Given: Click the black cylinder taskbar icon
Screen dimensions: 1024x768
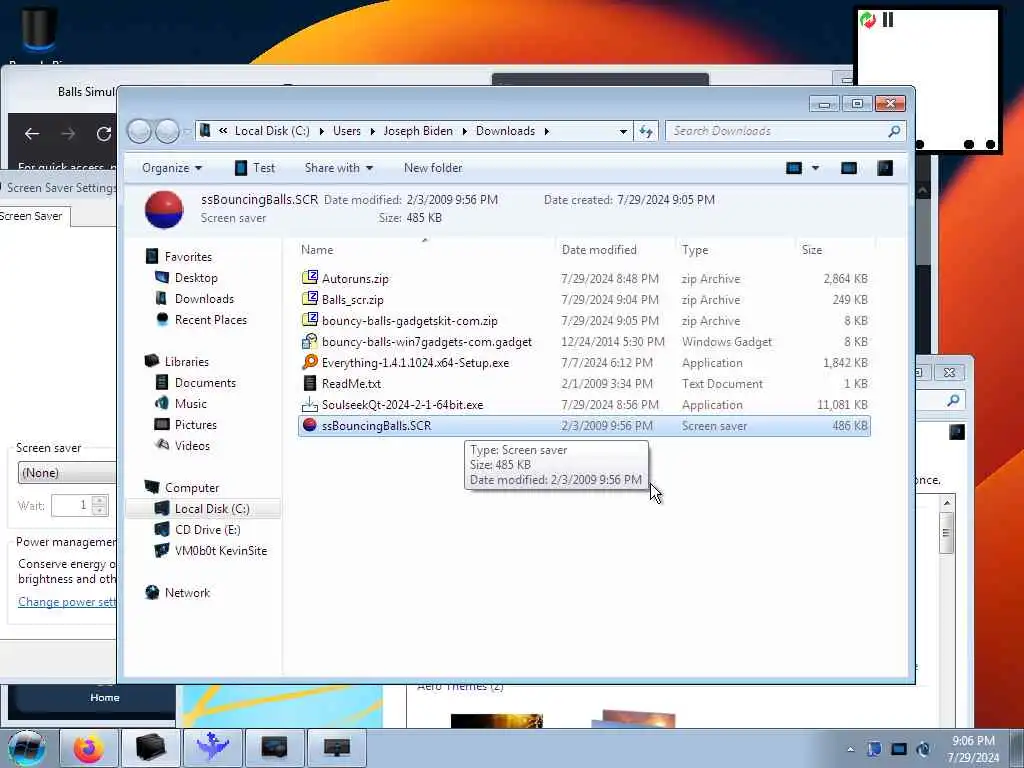Looking at the screenshot, I should [x=150, y=748].
